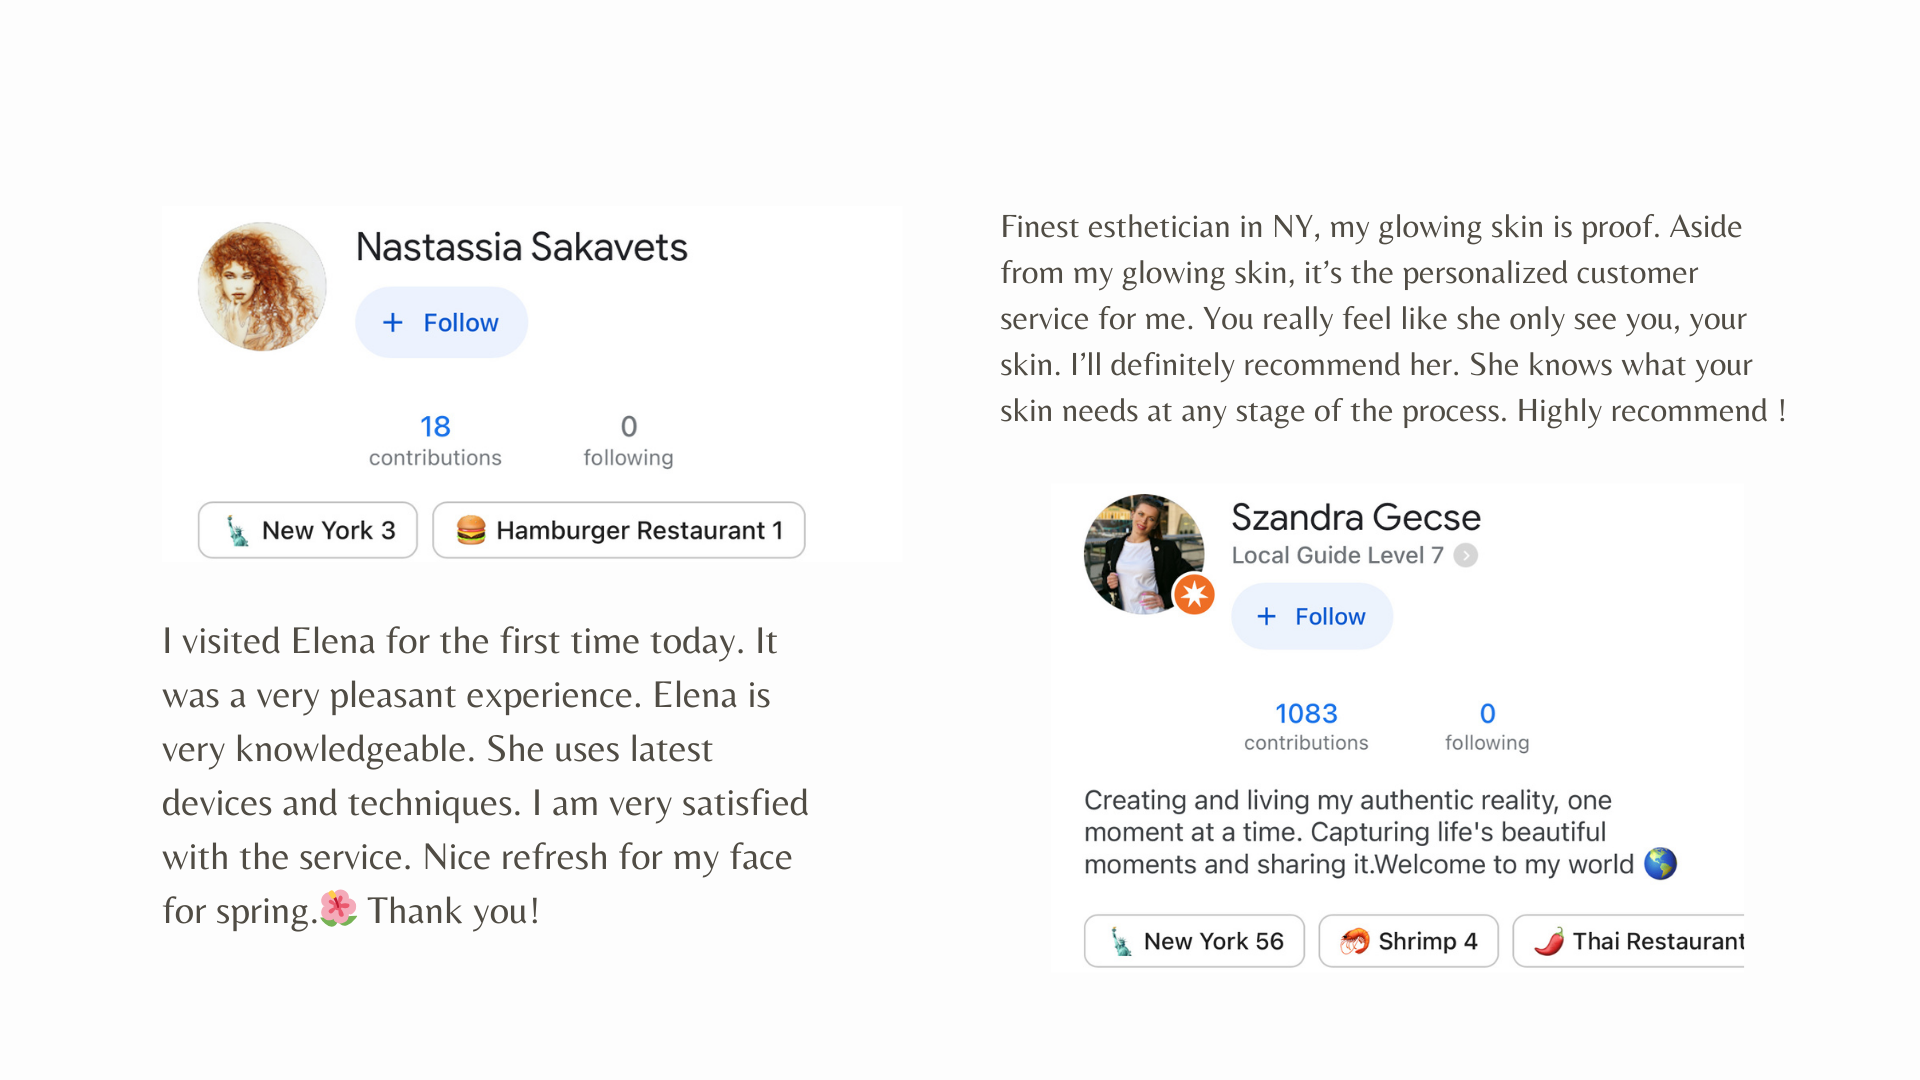Select the New York 56 tag

point(1194,941)
